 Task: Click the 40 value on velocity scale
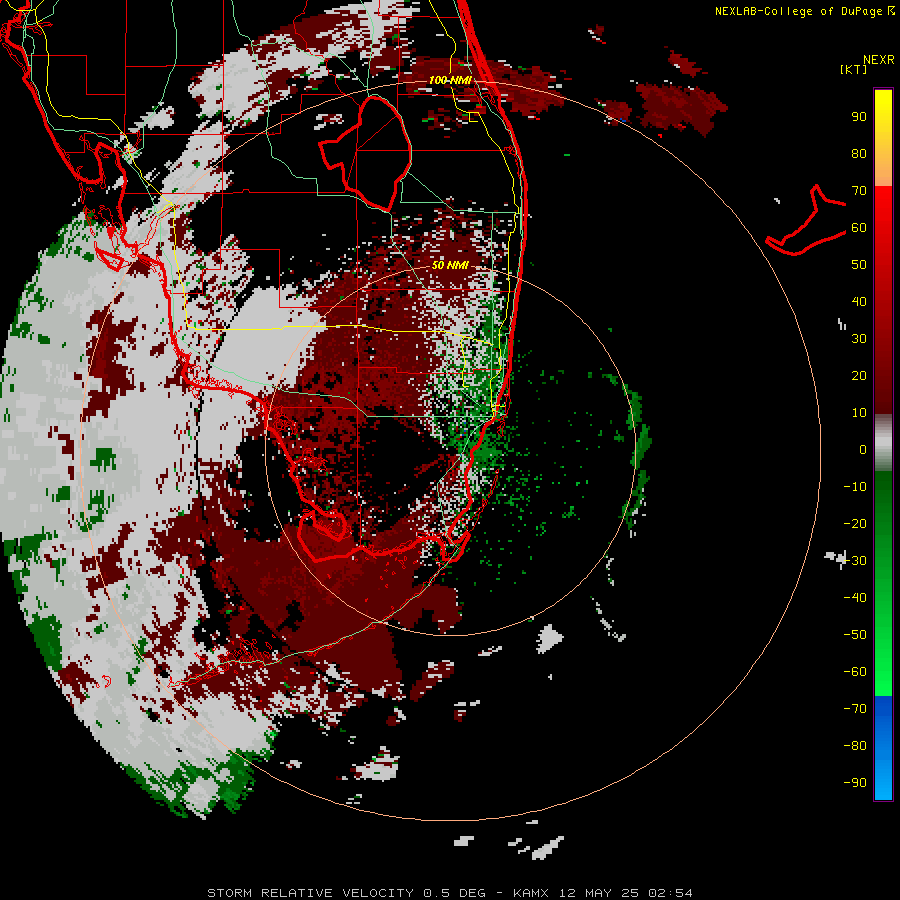tap(859, 301)
